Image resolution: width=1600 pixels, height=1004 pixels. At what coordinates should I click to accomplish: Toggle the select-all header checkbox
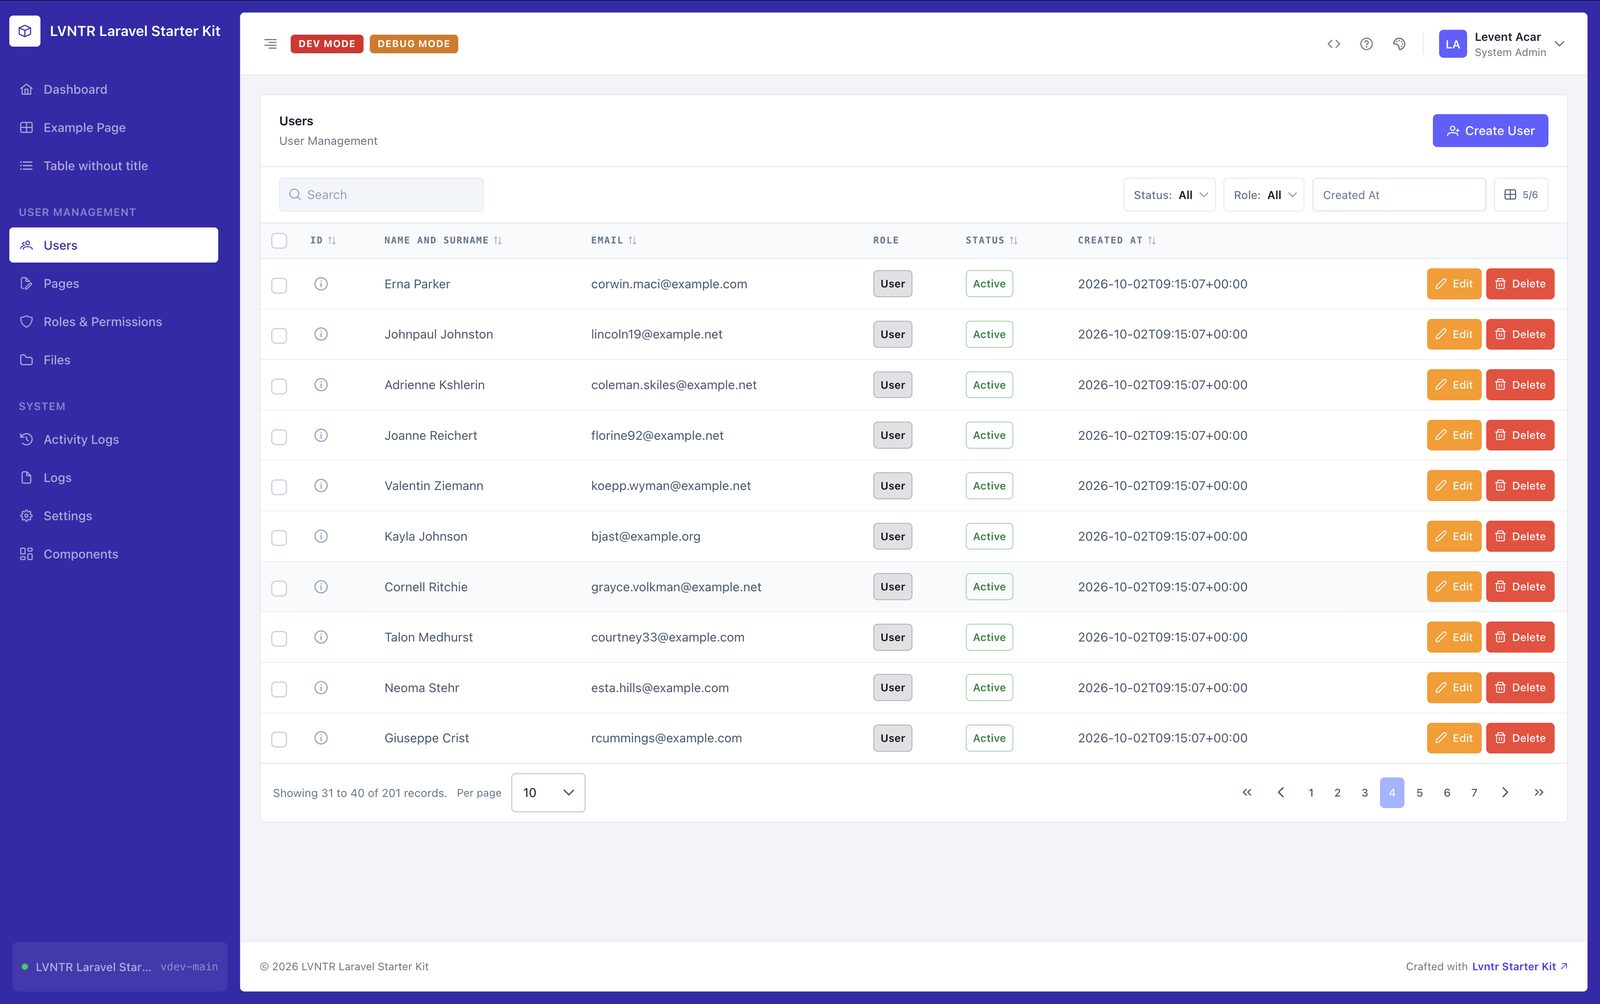pyautogui.click(x=279, y=241)
